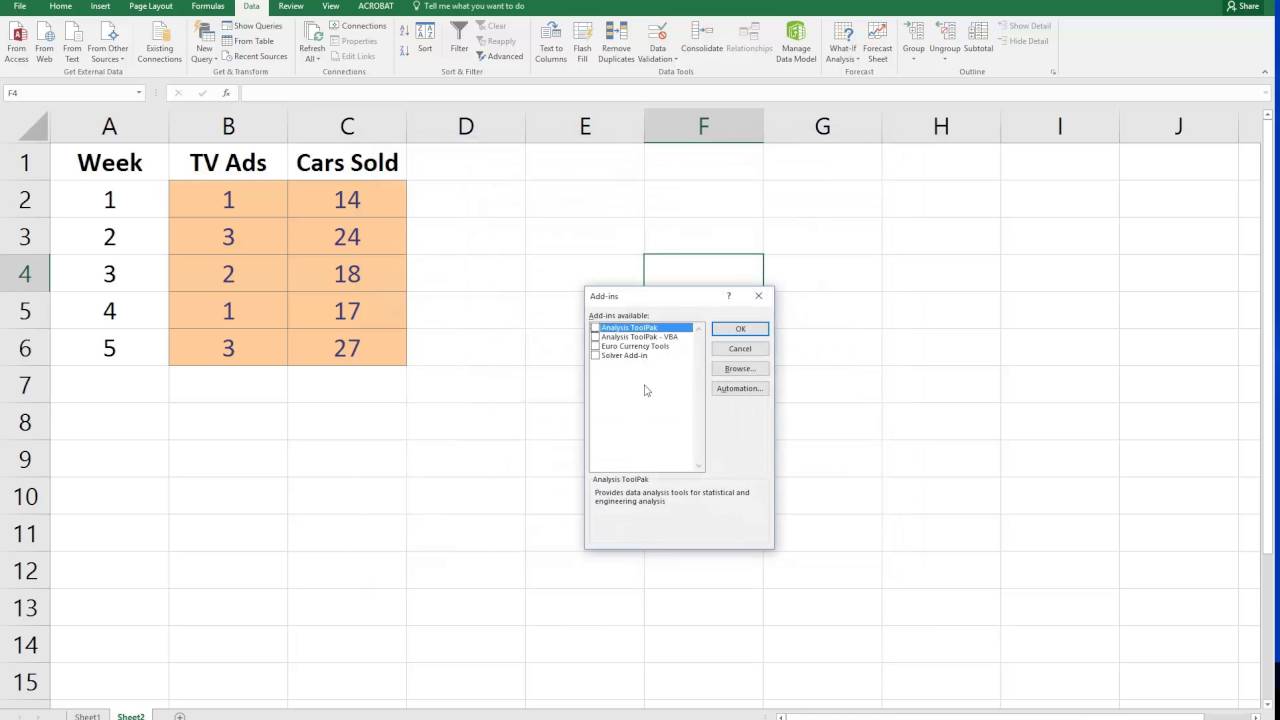Select the cell containing 24
This screenshot has width=1280, height=720.
[347, 237]
